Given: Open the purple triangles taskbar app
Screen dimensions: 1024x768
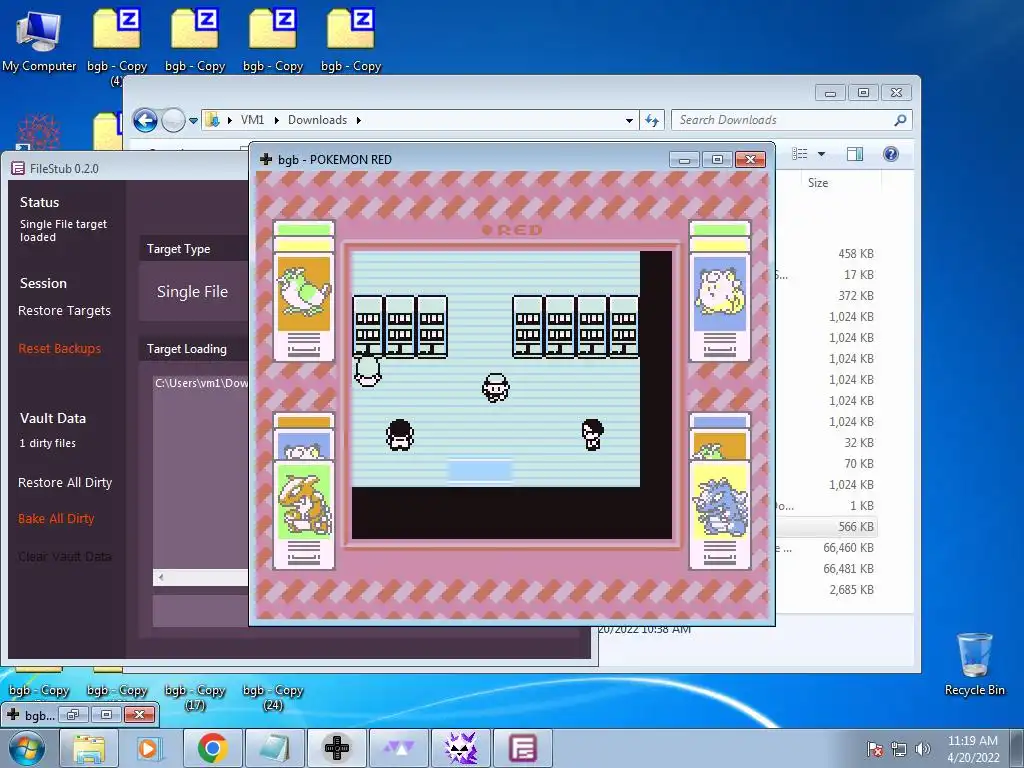Looking at the screenshot, I should coord(398,748).
